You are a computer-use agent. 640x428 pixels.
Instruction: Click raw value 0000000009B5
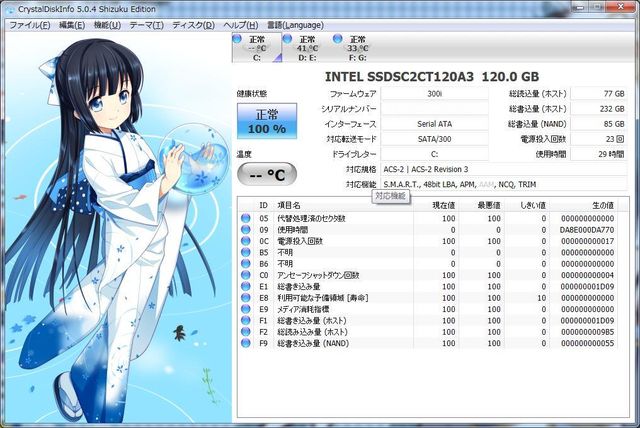pos(587,332)
